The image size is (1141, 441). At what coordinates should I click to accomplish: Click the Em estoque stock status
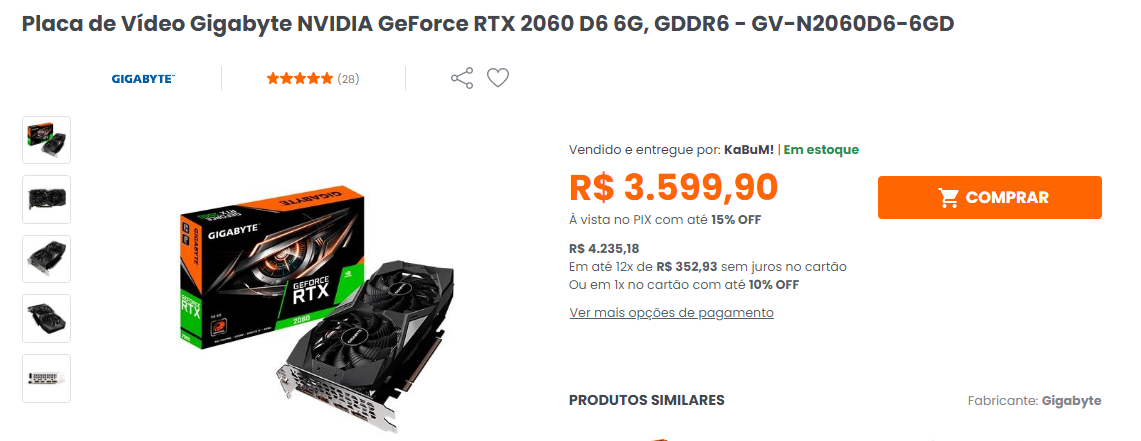tap(821, 150)
